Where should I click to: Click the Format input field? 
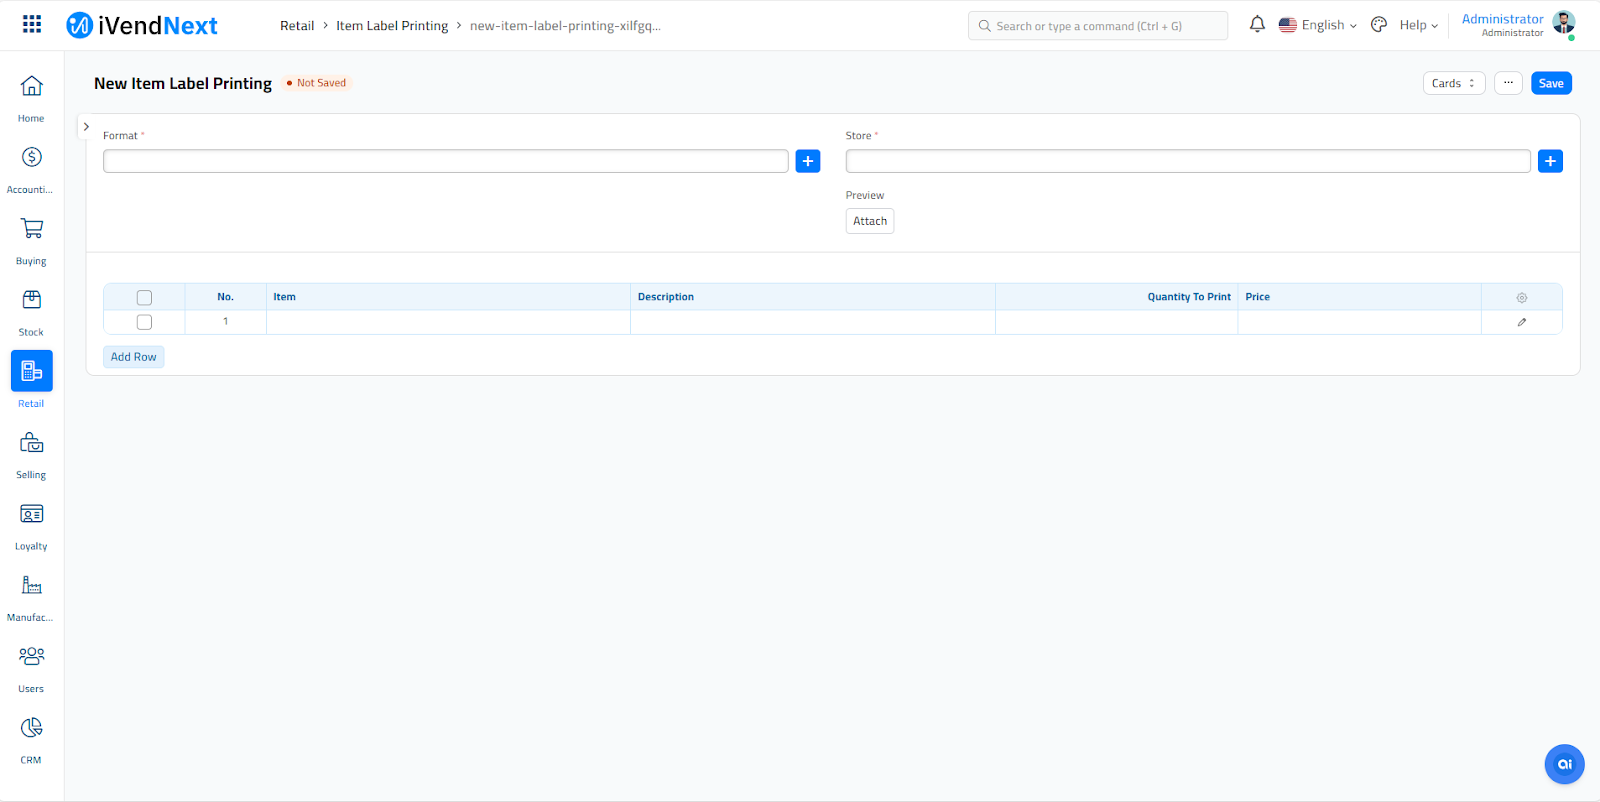click(445, 161)
